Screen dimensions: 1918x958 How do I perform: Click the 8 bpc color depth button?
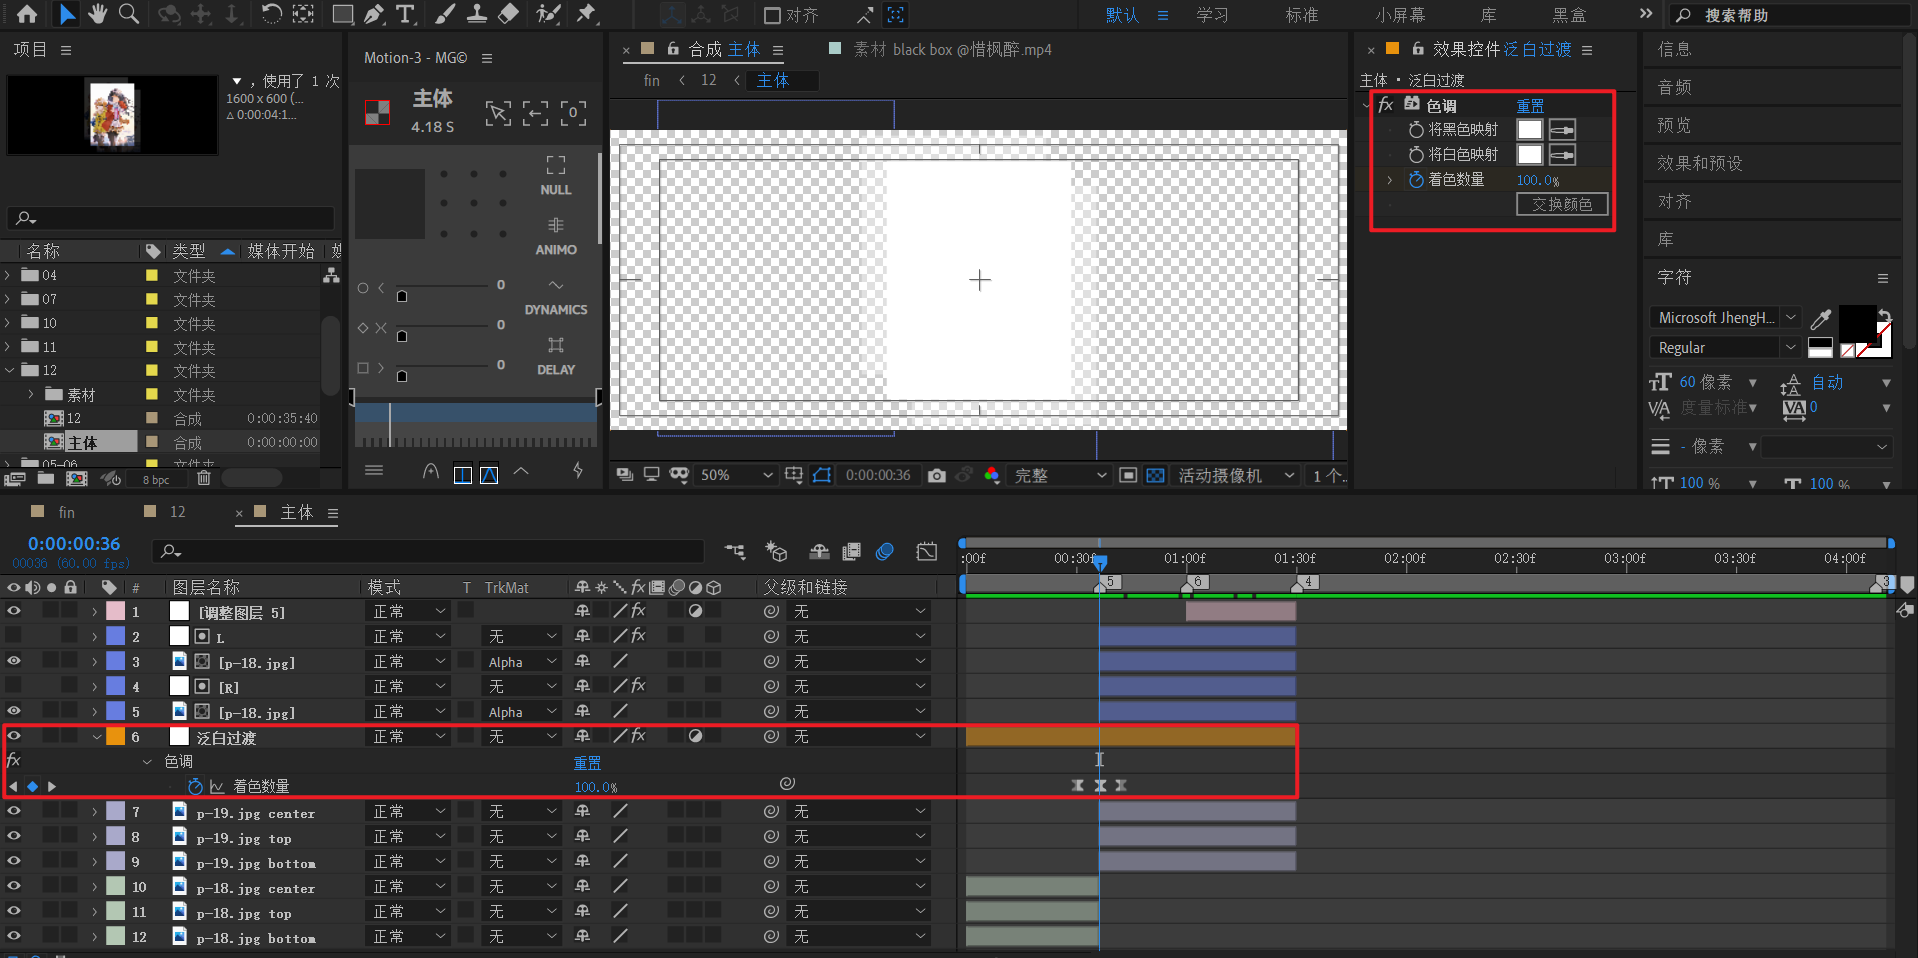click(x=156, y=480)
